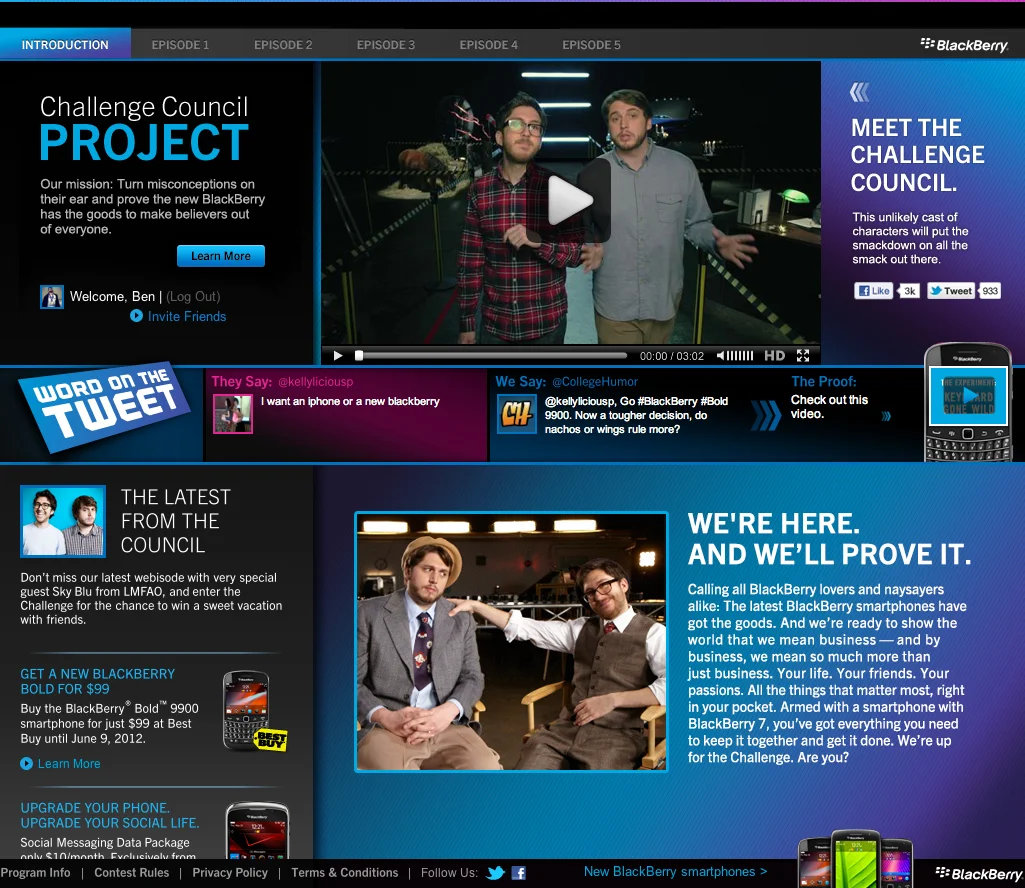Click the Invite Friends arrow icon

click(136, 316)
